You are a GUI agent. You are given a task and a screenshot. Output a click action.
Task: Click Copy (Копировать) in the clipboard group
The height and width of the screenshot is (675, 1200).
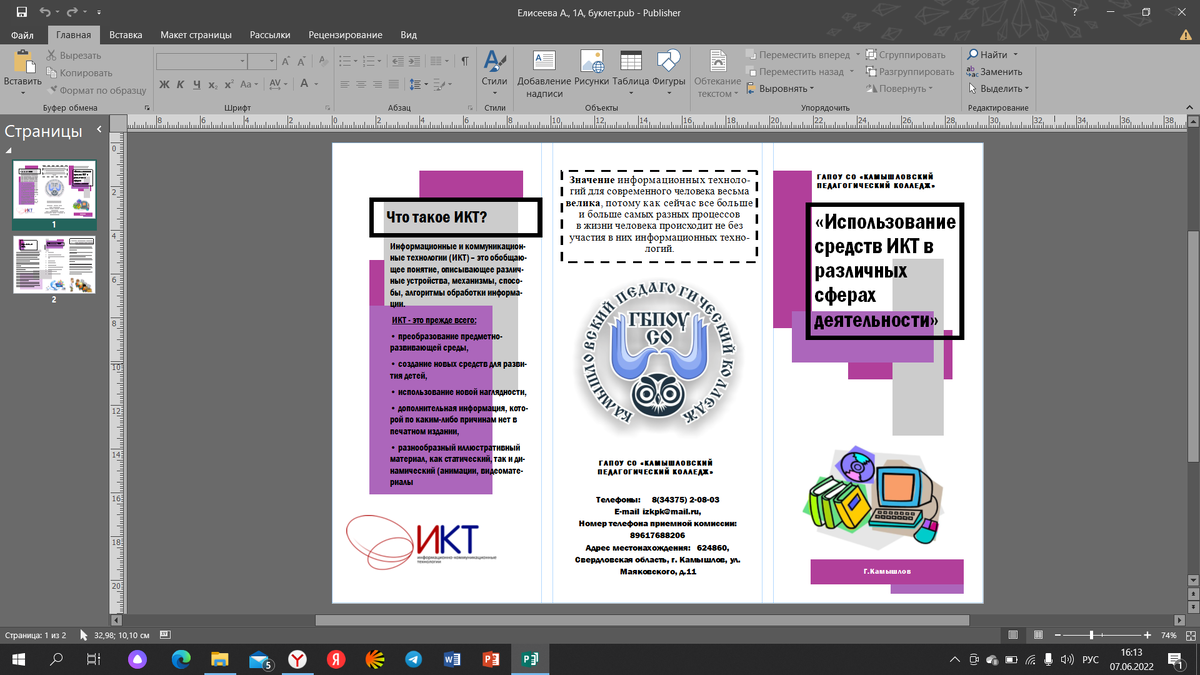point(78,73)
